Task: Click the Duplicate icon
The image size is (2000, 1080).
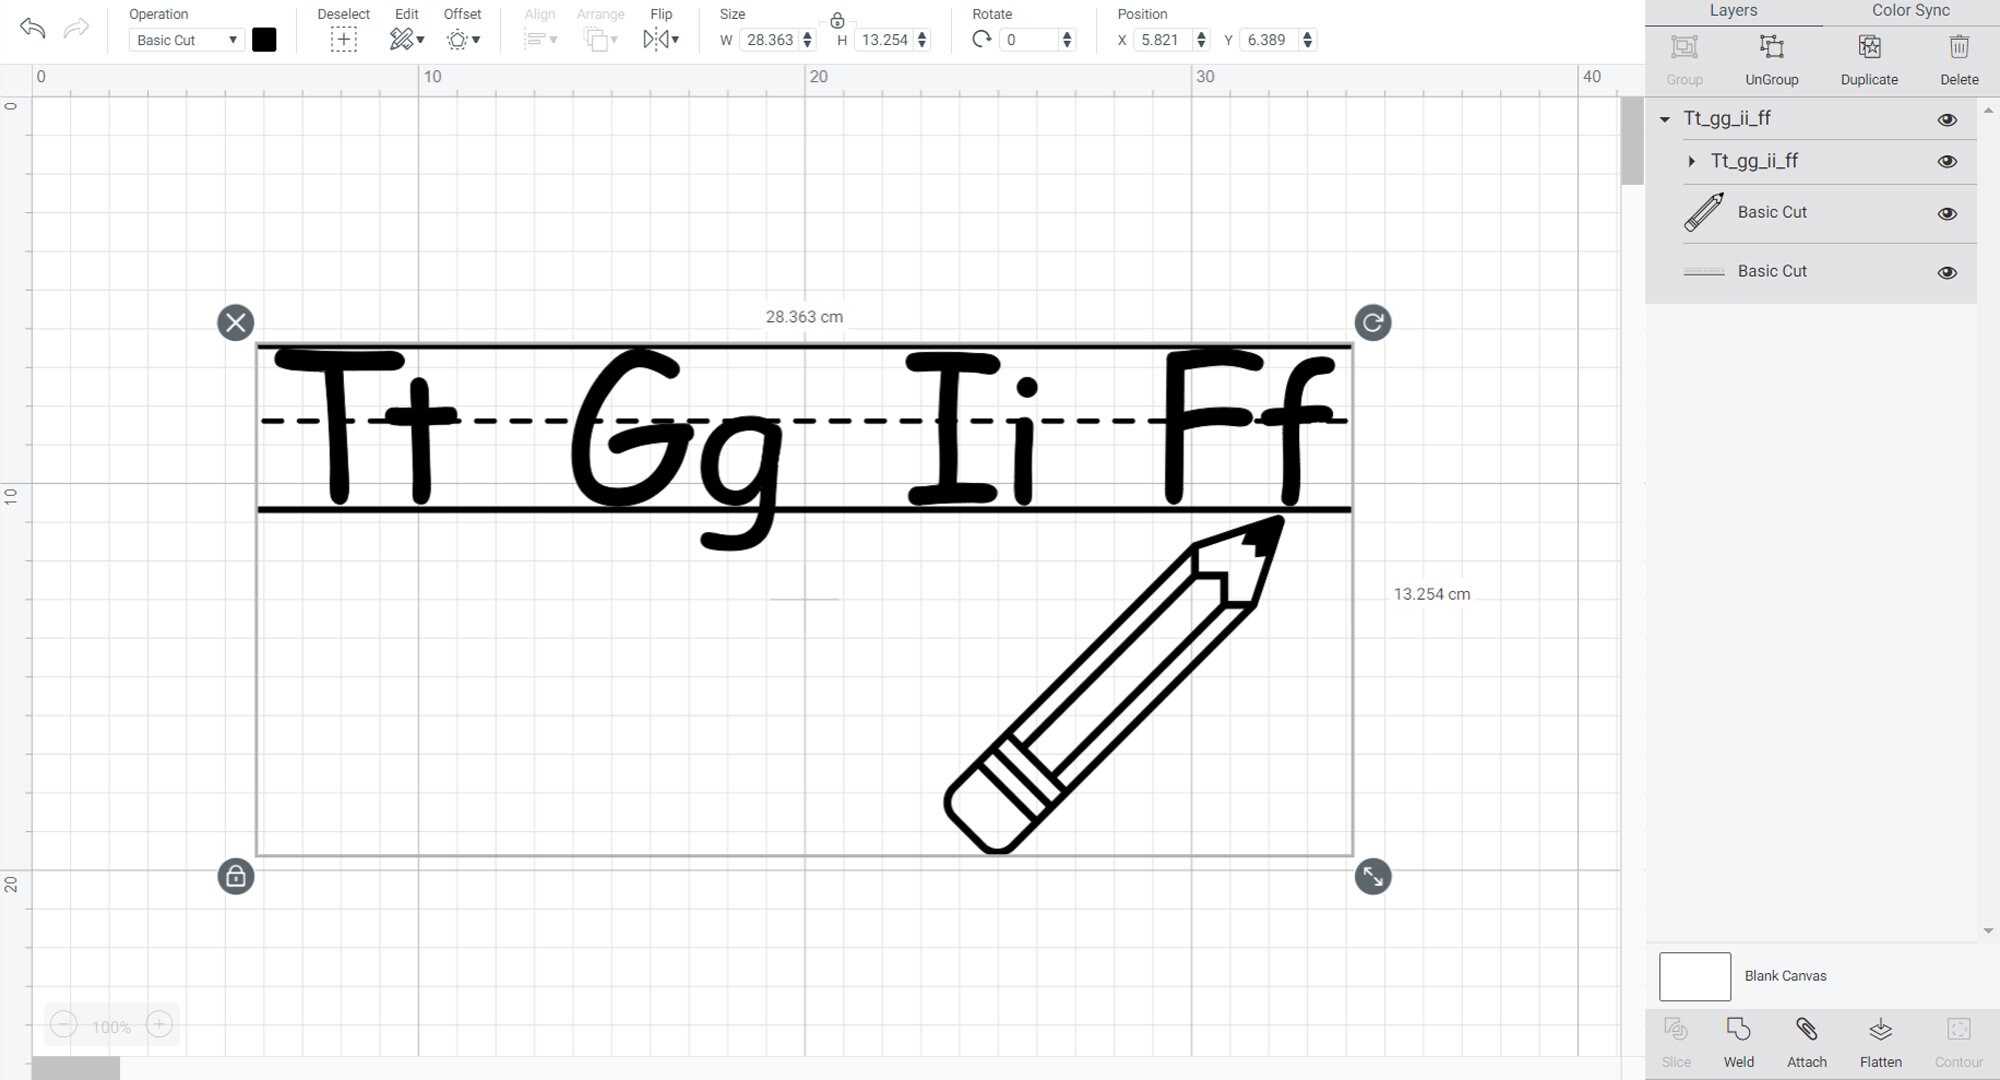Action: click(1868, 57)
